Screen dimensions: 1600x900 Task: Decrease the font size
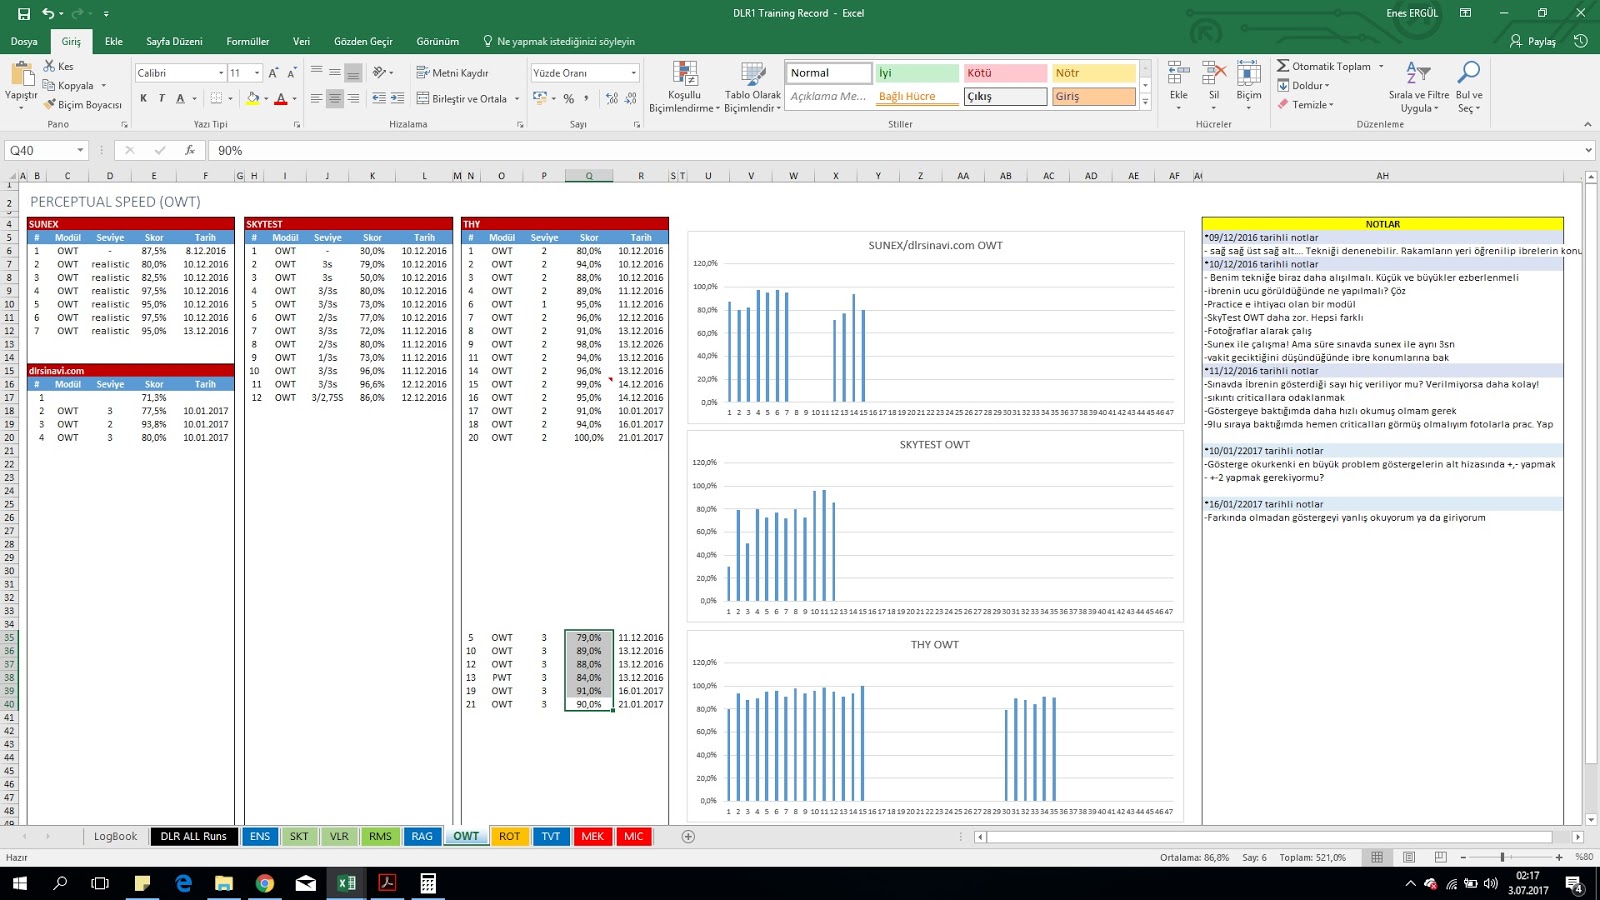[x=291, y=73]
